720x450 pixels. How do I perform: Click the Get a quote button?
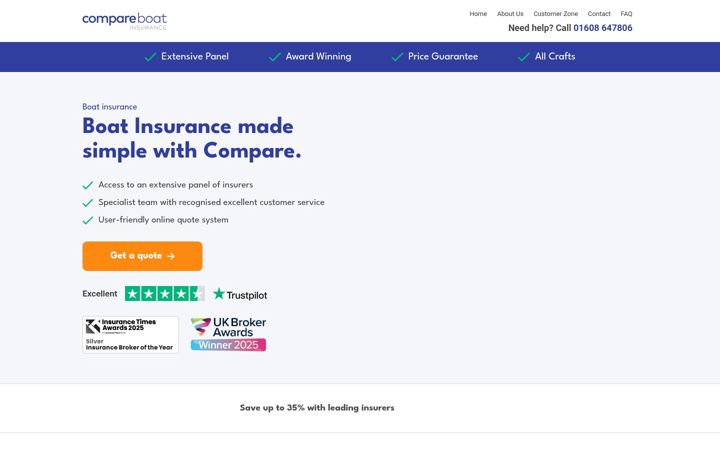tap(142, 256)
